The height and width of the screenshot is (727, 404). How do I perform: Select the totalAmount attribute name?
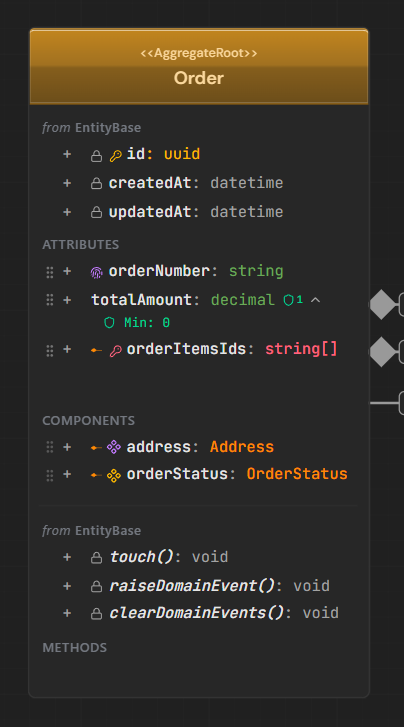click(x=141, y=300)
